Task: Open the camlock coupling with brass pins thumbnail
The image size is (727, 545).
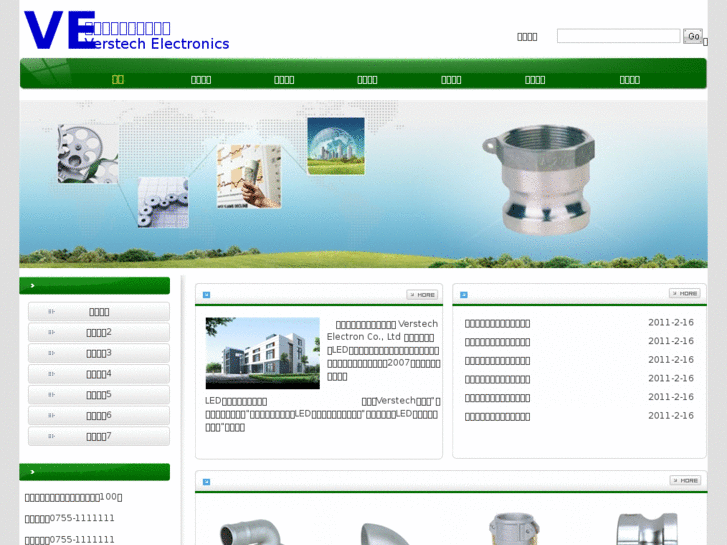Action: pyautogui.click(x=514, y=529)
